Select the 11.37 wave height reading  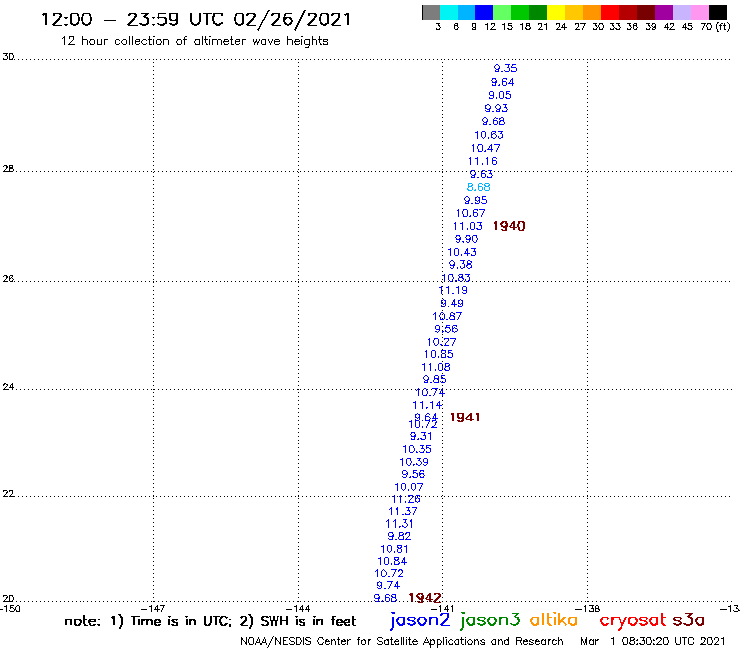403,511
